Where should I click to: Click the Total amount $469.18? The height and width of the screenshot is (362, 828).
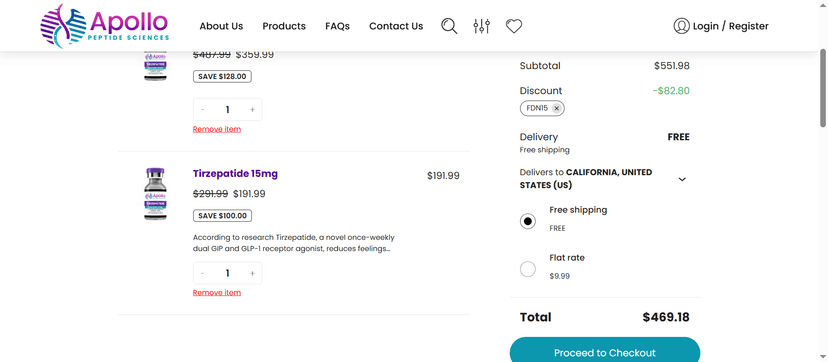tap(666, 317)
